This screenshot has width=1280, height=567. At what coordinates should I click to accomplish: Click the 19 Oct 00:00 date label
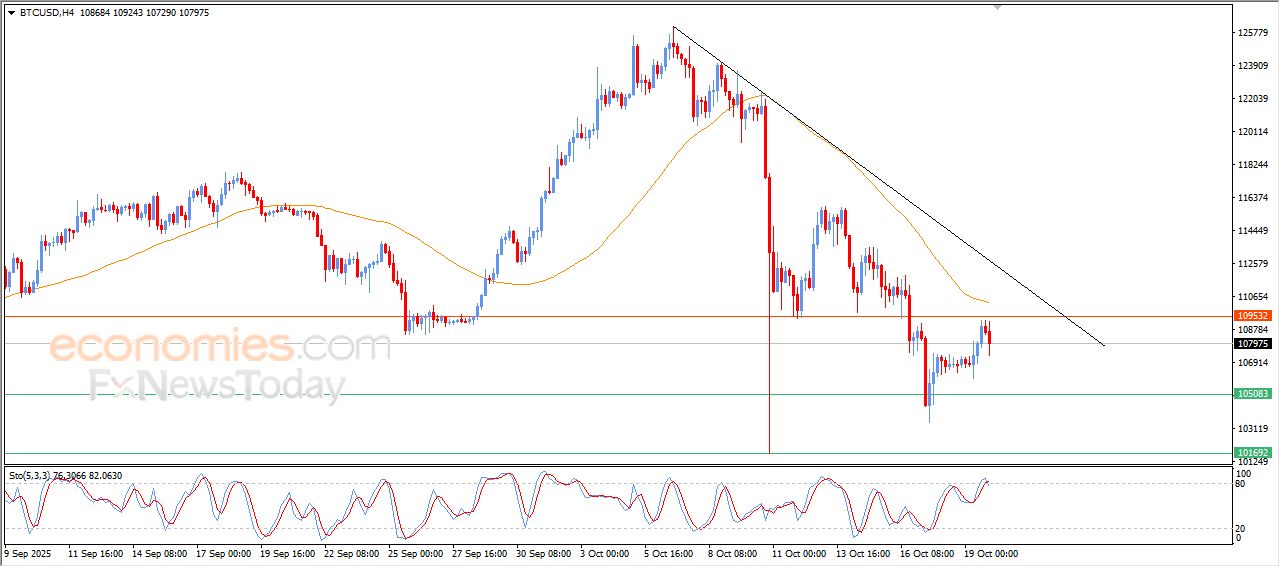click(990, 553)
